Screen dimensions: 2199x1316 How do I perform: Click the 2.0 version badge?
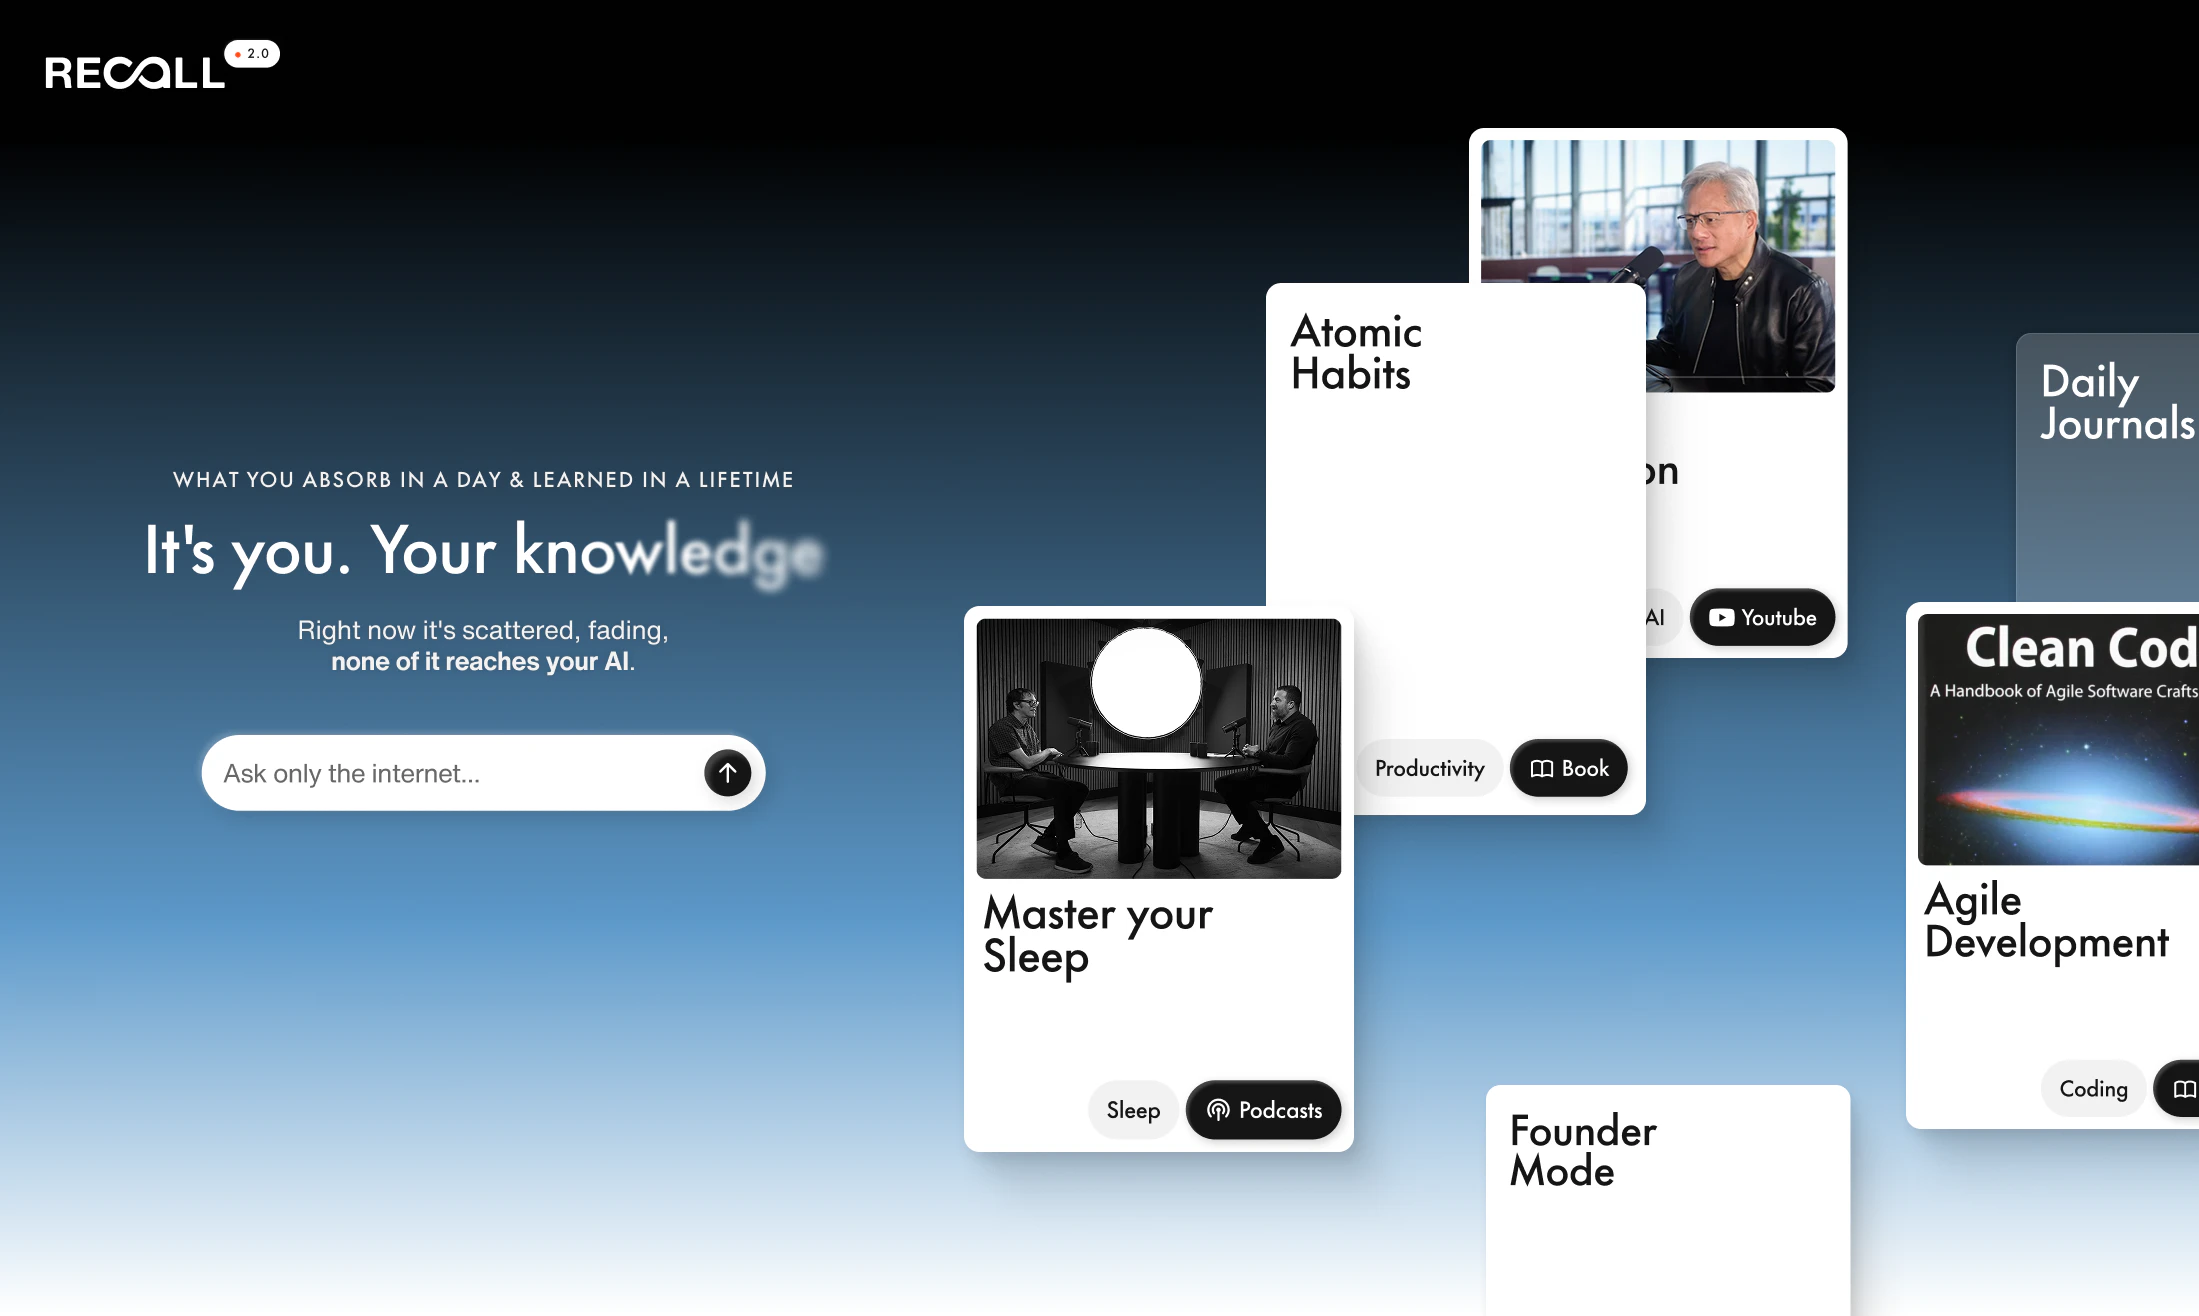(252, 54)
